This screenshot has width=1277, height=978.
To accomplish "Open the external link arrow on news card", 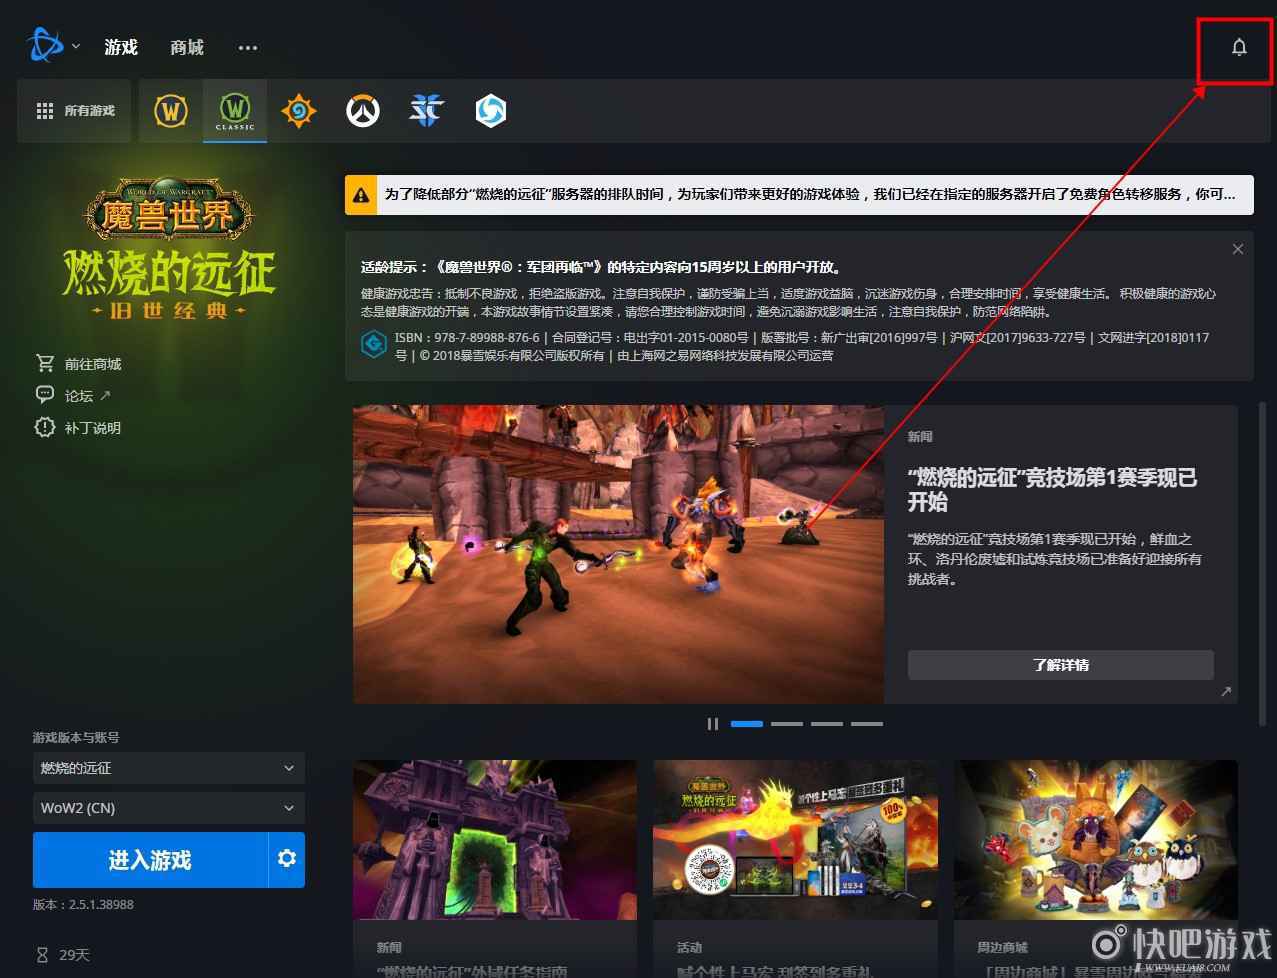I will (x=1226, y=692).
